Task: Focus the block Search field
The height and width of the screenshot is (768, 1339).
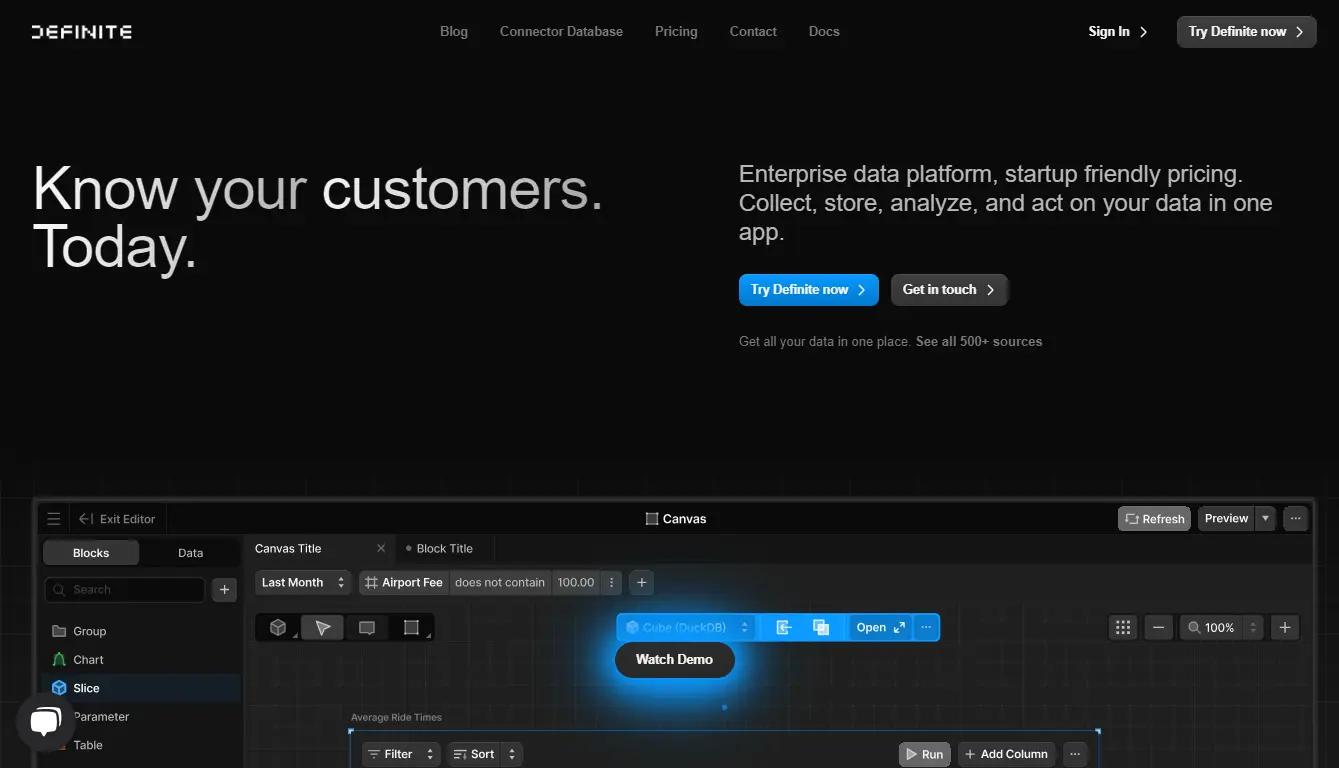Action: (125, 590)
